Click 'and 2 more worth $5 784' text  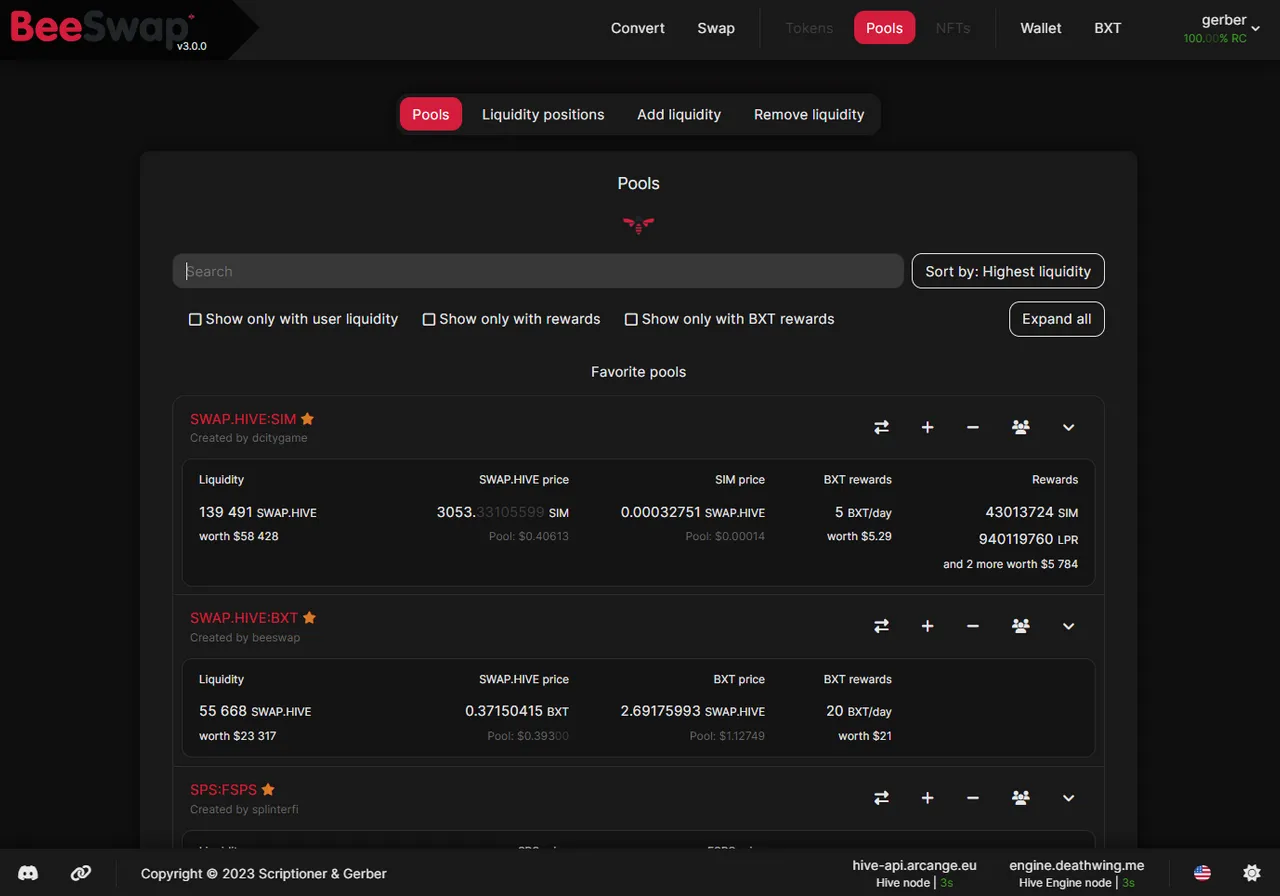1010,564
